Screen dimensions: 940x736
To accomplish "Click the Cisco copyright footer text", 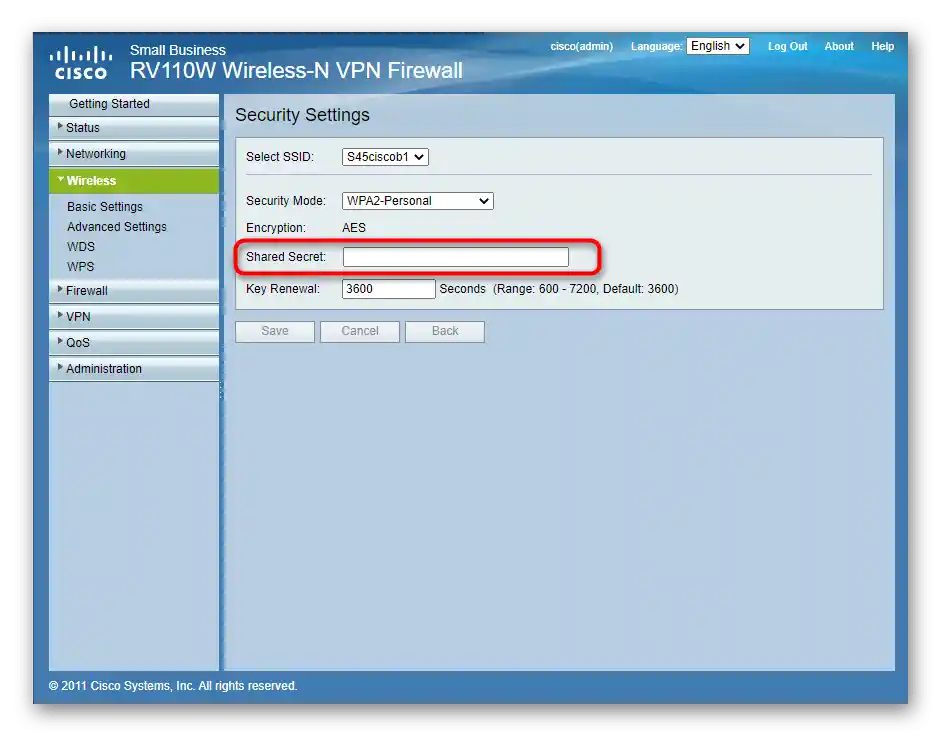I will [x=173, y=686].
